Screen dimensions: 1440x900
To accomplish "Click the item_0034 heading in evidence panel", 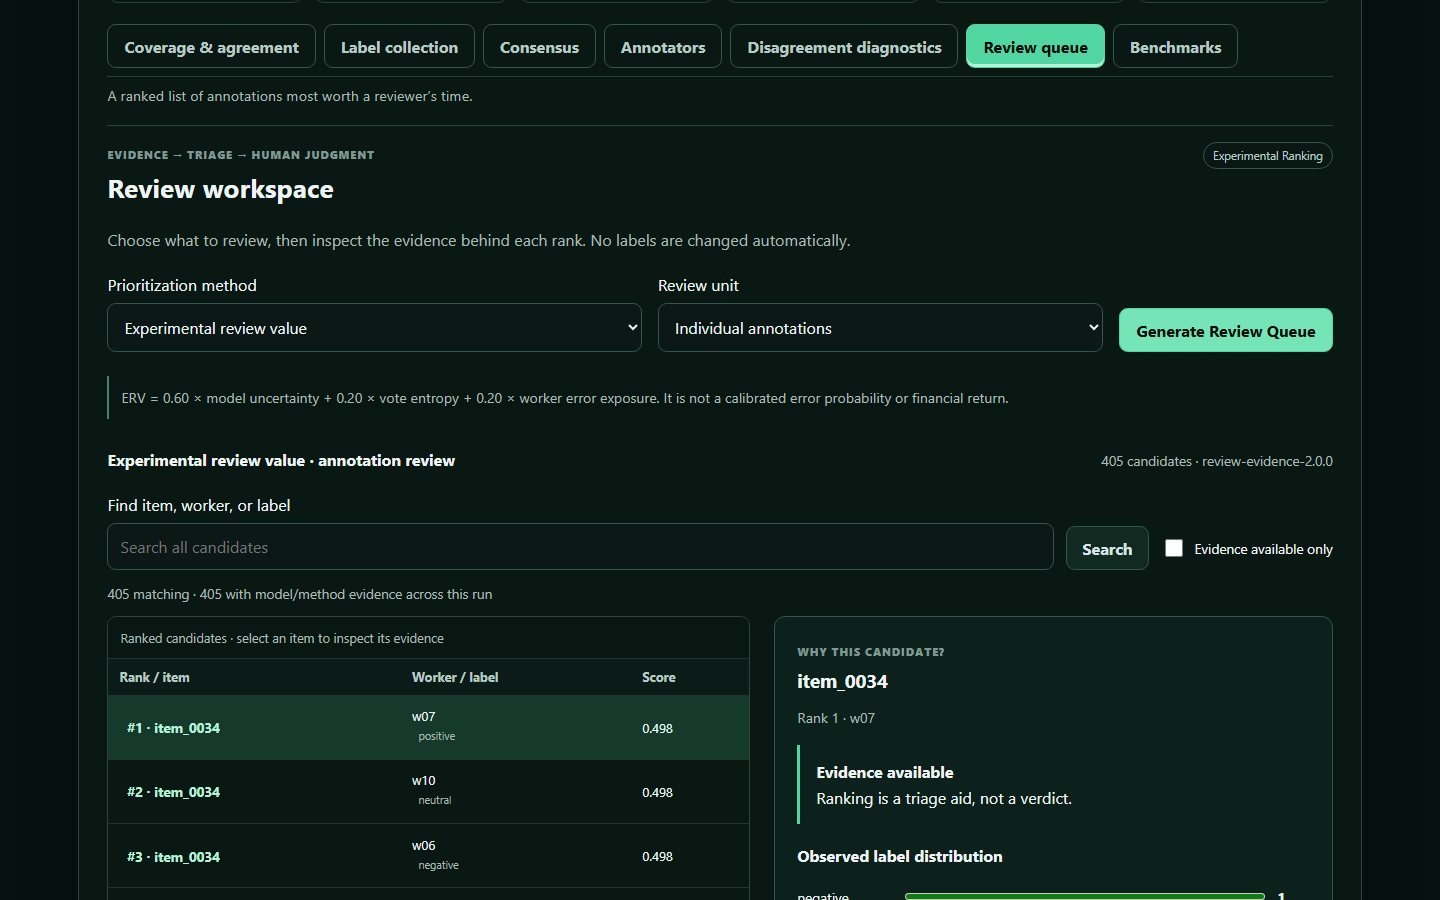I will pyautogui.click(x=842, y=681).
